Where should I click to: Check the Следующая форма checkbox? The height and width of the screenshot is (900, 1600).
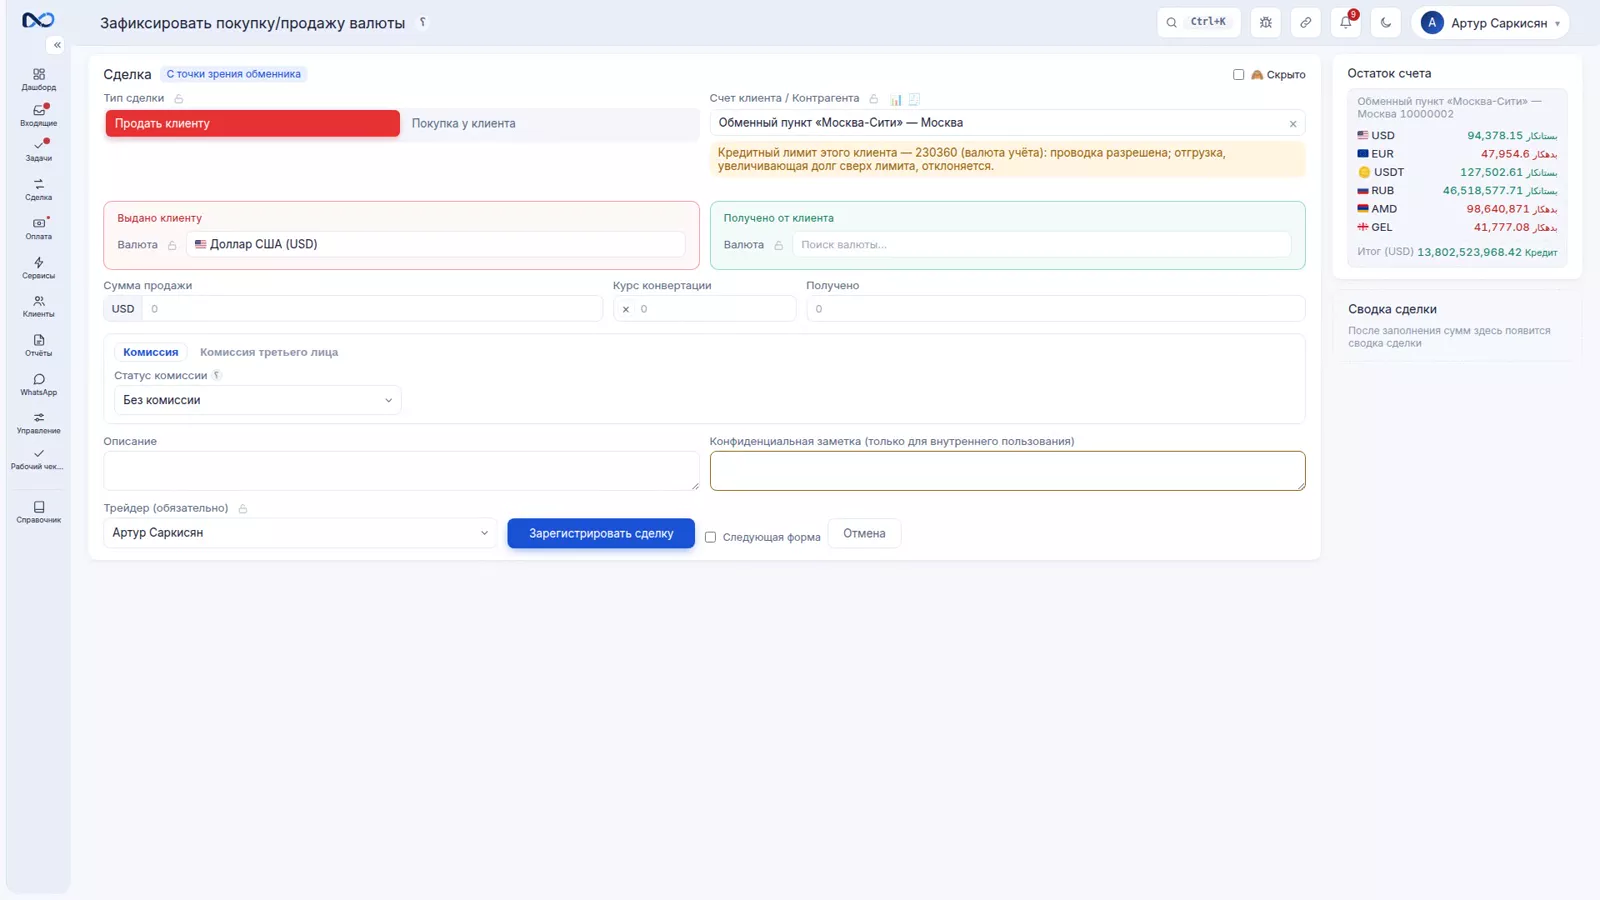(x=710, y=537)
